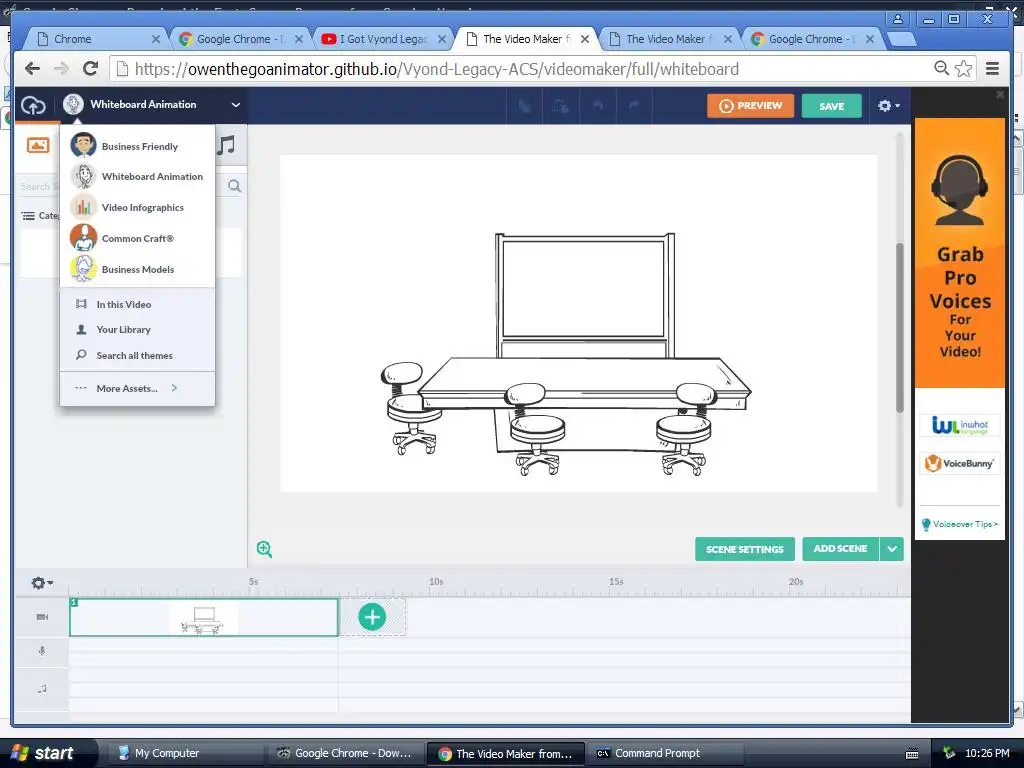1024x768 pixels.
Task: Click the Paste icon in toolbar
Action: tap(560, 106)
